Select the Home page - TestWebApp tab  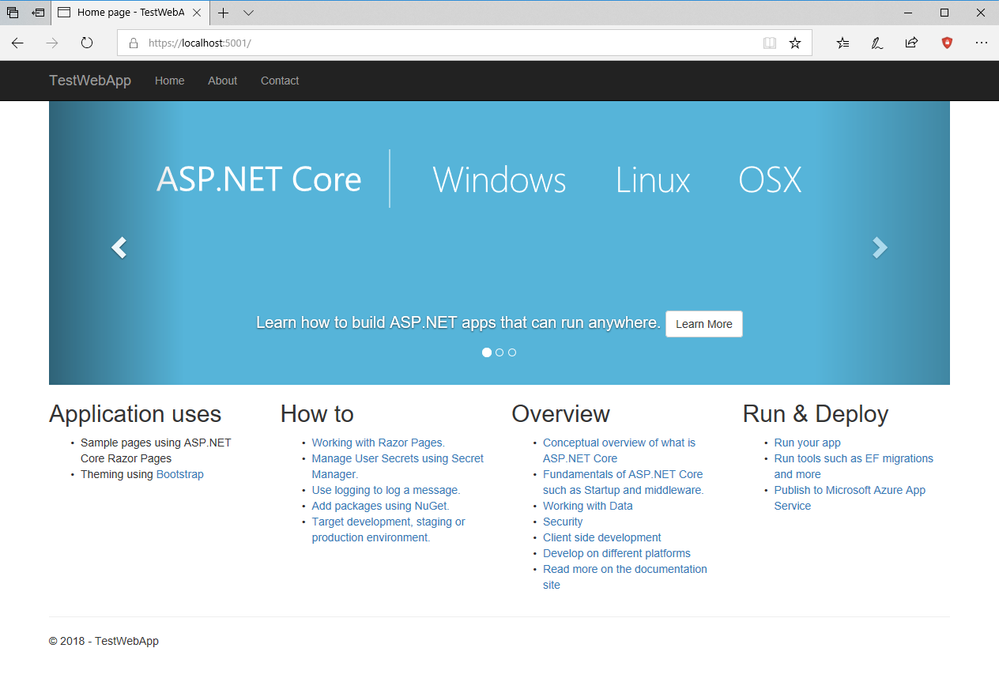(130, 13)
